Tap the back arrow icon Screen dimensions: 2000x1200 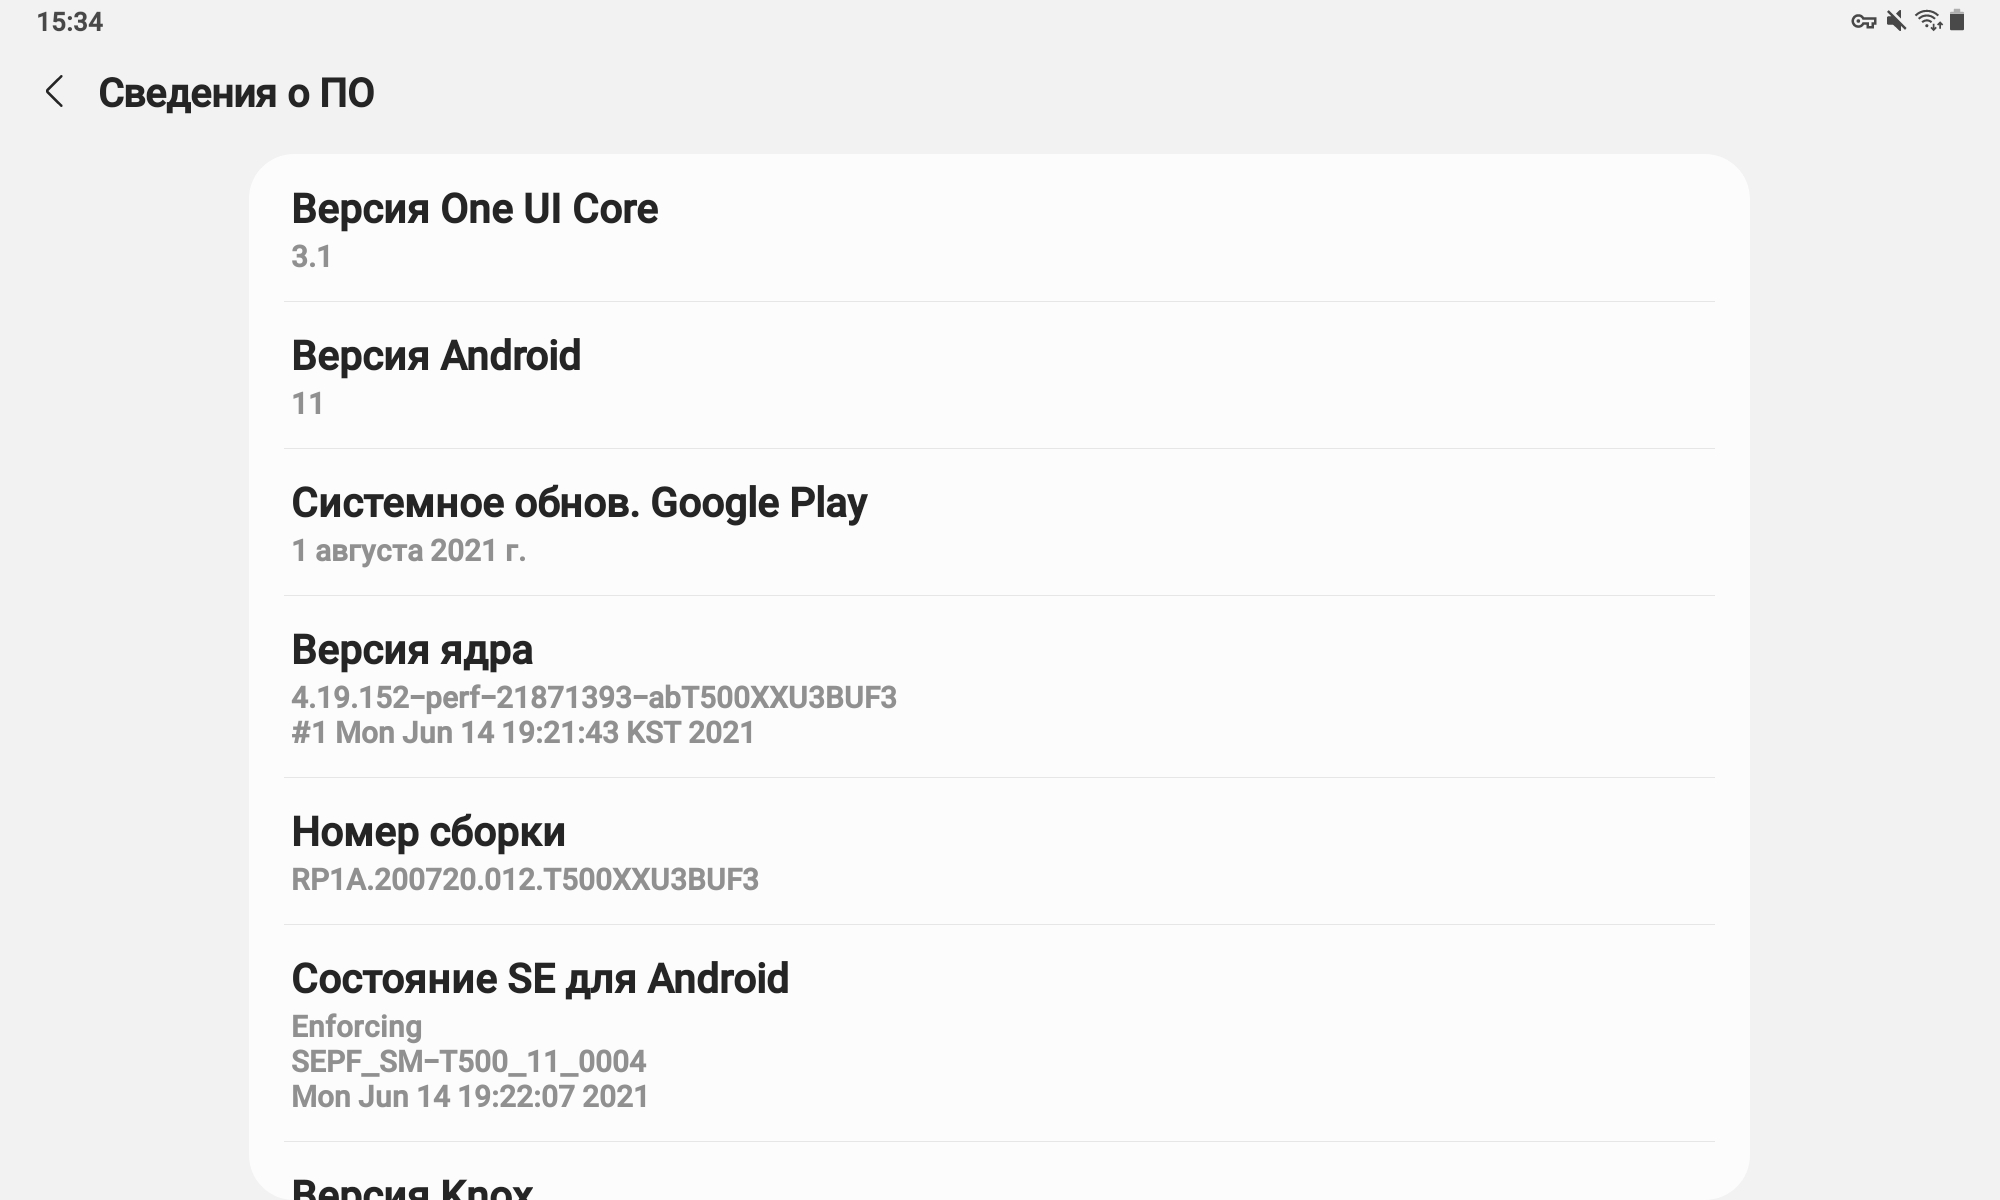[x=55, y=92]
